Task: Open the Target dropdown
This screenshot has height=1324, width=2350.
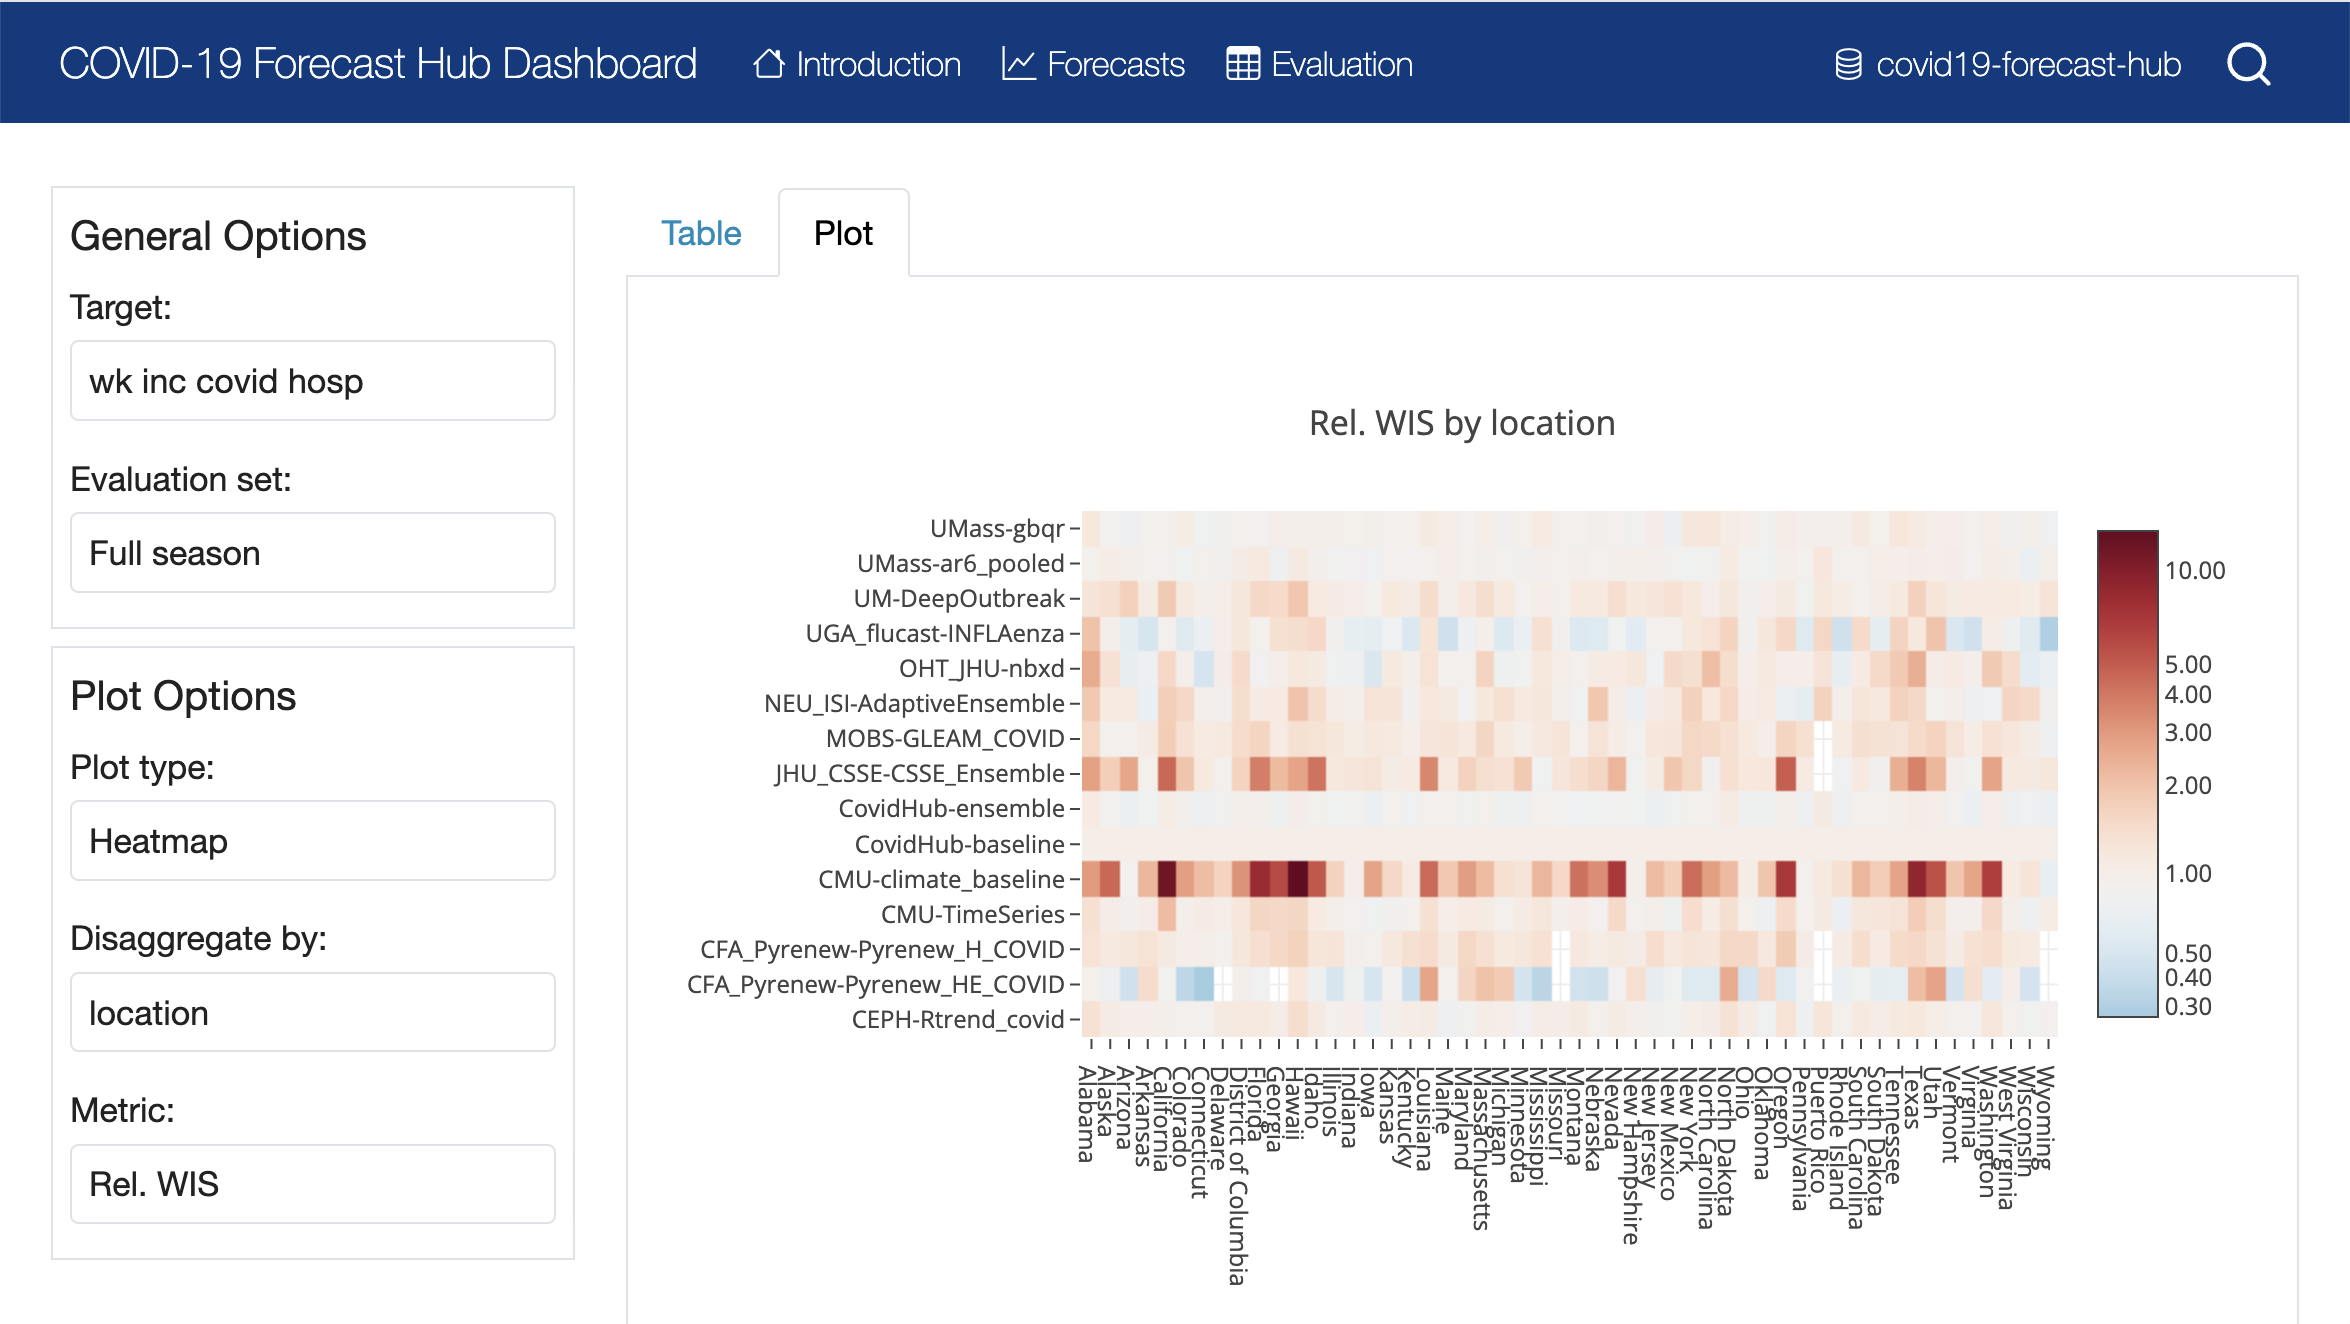Action: [x=313, y=381]
